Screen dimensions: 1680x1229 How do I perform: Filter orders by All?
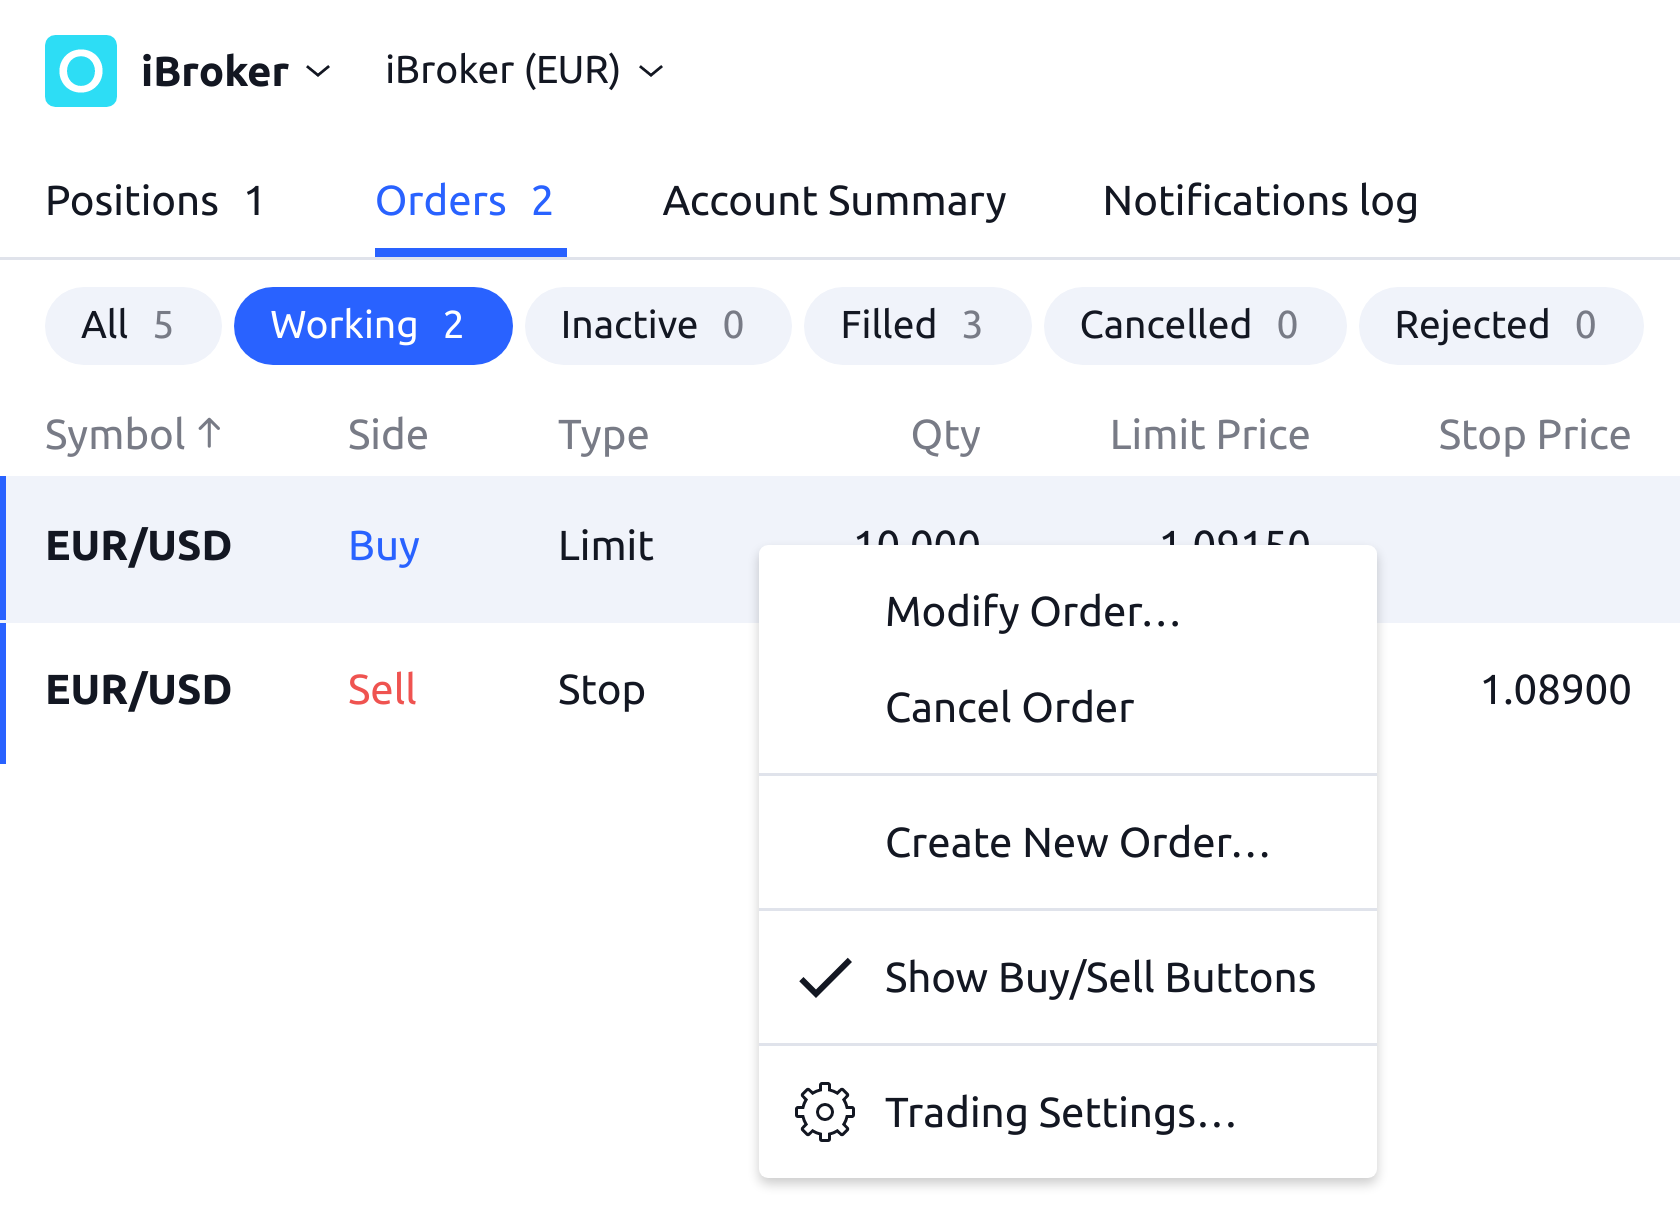(x=127, y=325)
